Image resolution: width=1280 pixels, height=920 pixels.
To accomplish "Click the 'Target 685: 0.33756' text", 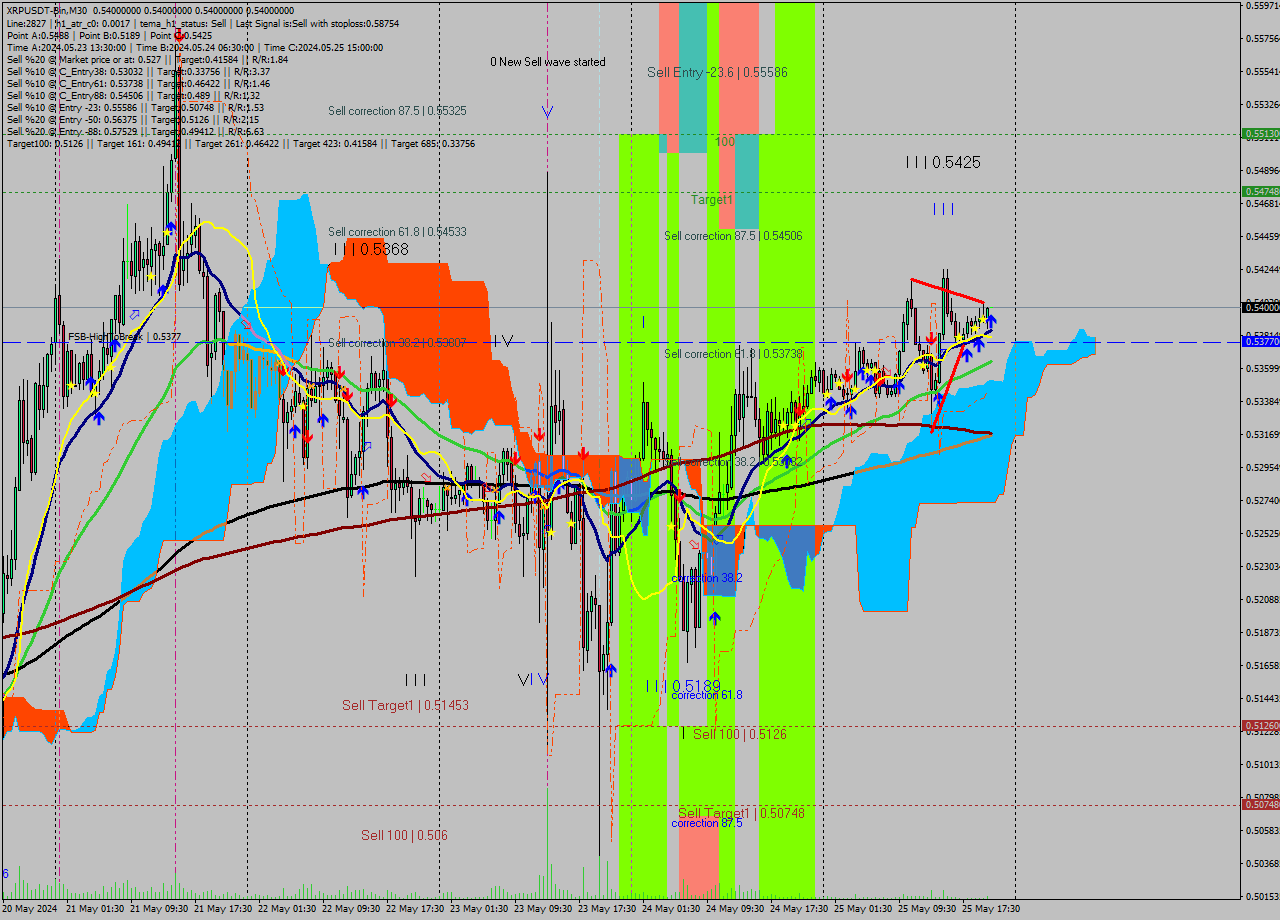I will point(433,144).
